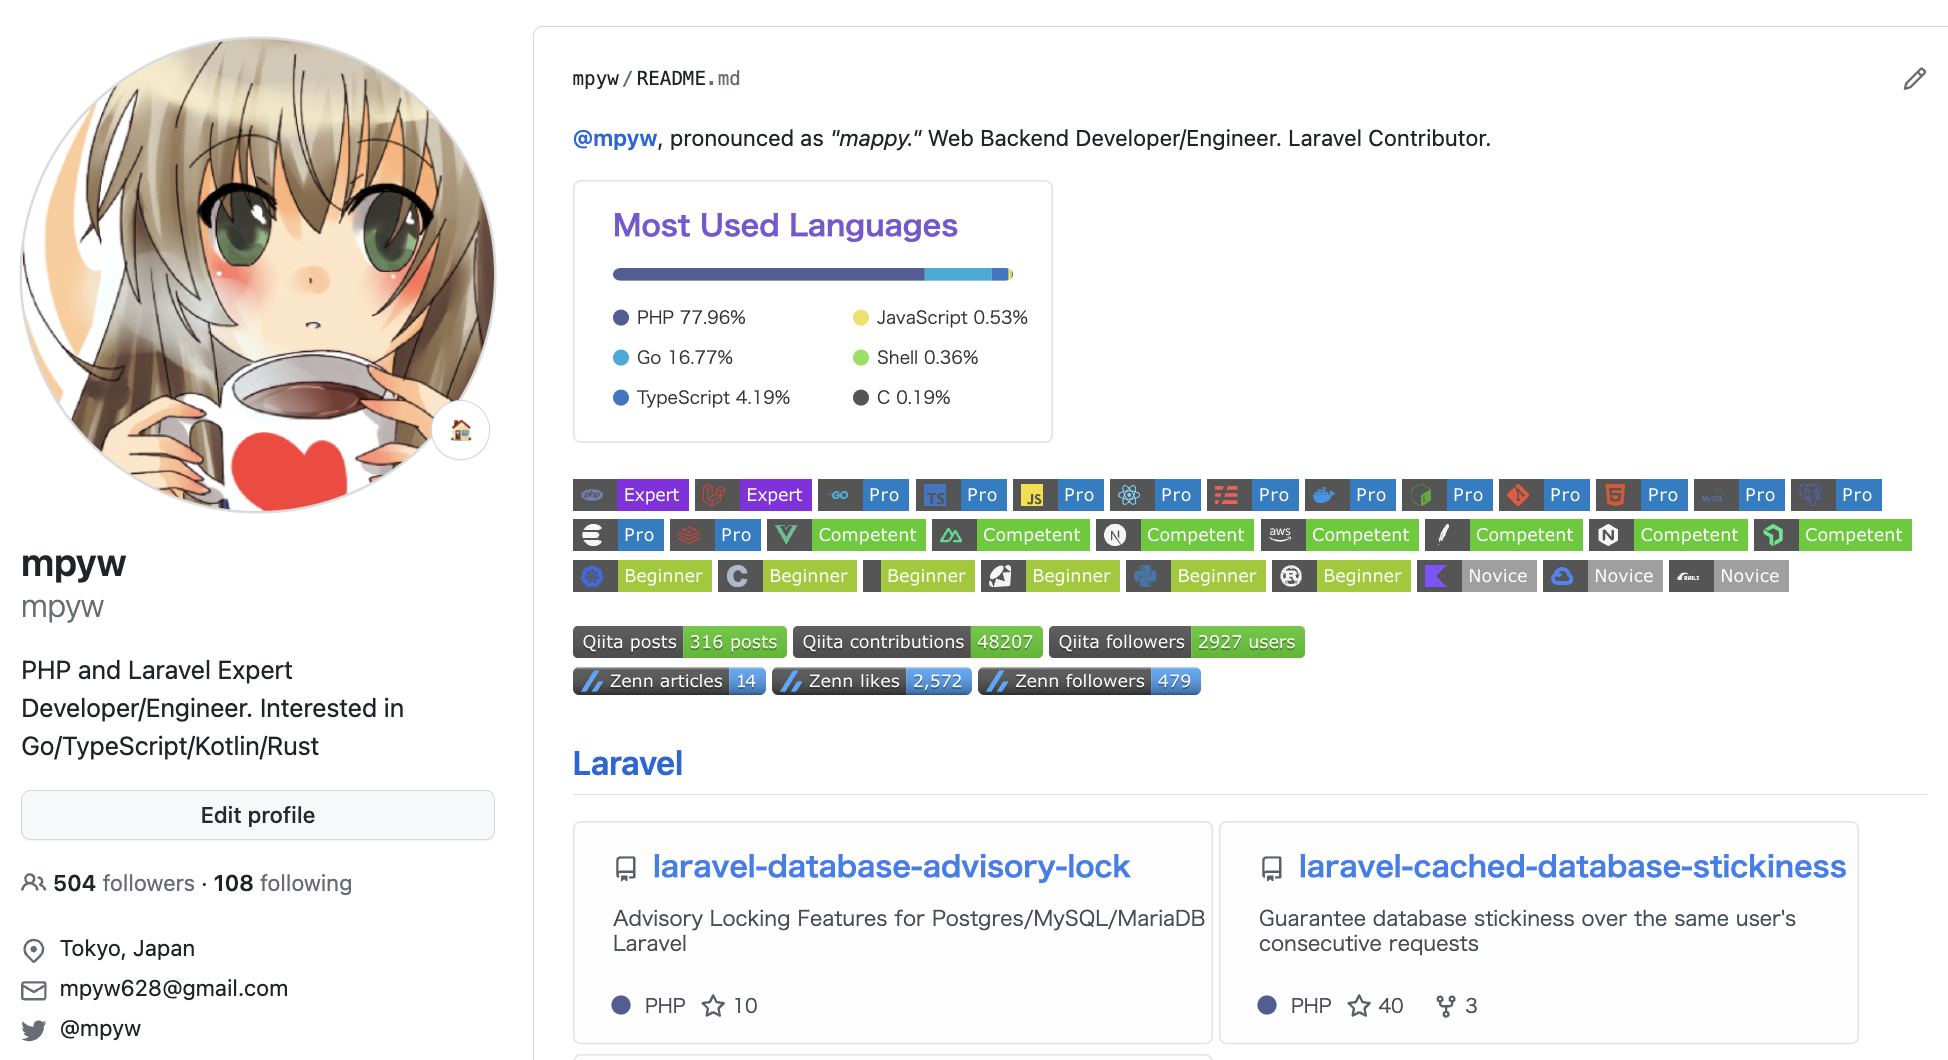Click the envelope email icon
1948x1060 pixels.
pos(34,990)
